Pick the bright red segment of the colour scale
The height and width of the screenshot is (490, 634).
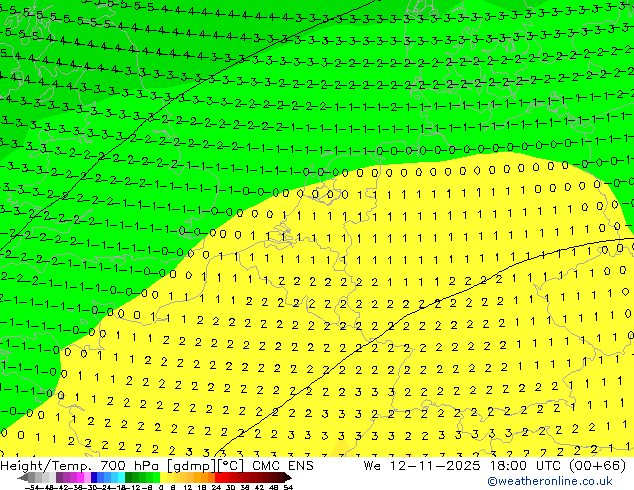coord(218,477)
